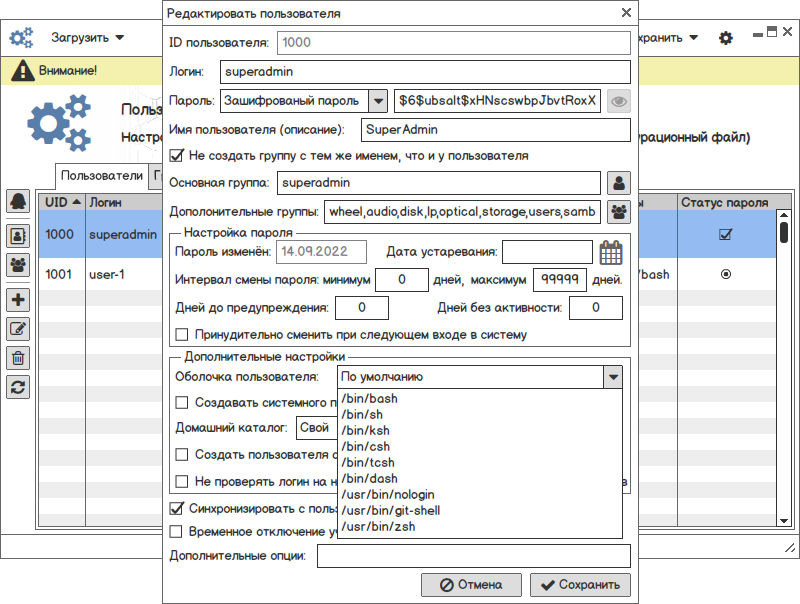
Task: Refresh the user list with the reload icon
Action: [x=18, y=387]
